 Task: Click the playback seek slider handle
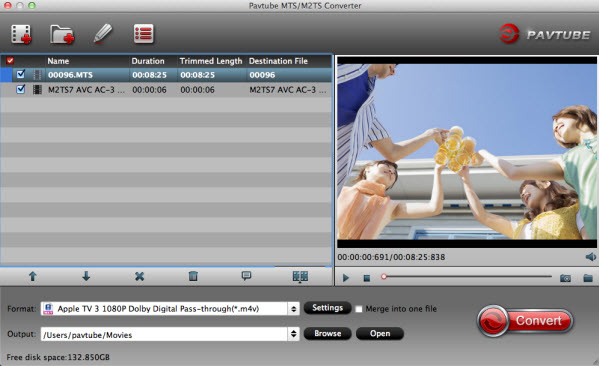384,276
